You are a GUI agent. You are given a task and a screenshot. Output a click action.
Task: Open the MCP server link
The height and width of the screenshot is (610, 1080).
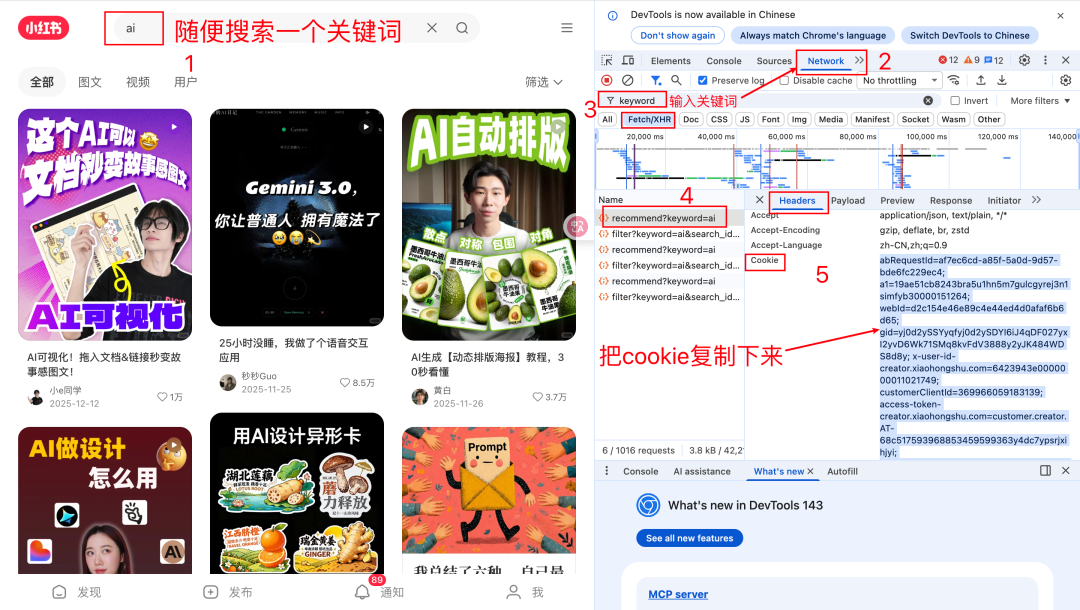point(678,594)
